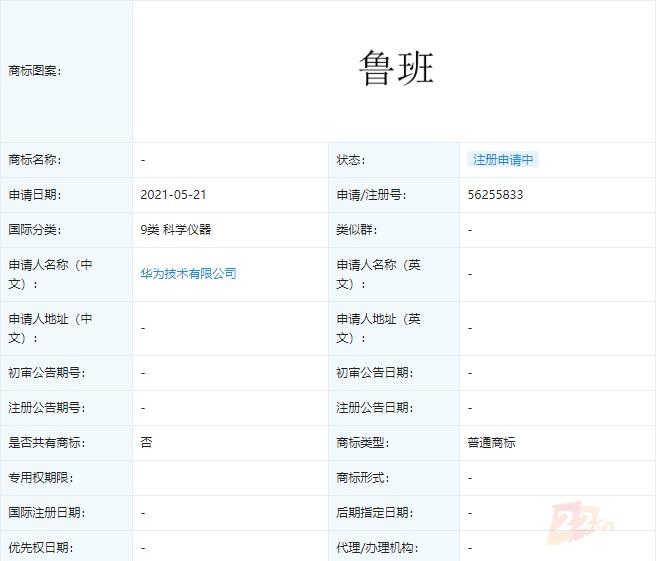The image size is (656, 561).
Task: Click the 商标名称 field label
Action: point(35,160)
